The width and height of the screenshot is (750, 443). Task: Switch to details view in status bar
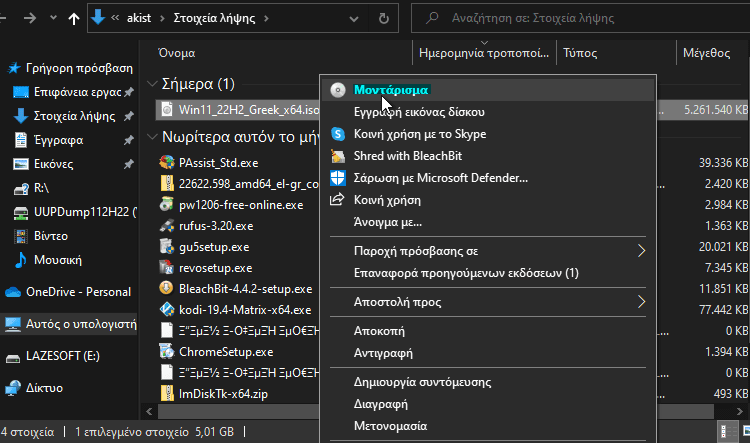pos(727,431)
